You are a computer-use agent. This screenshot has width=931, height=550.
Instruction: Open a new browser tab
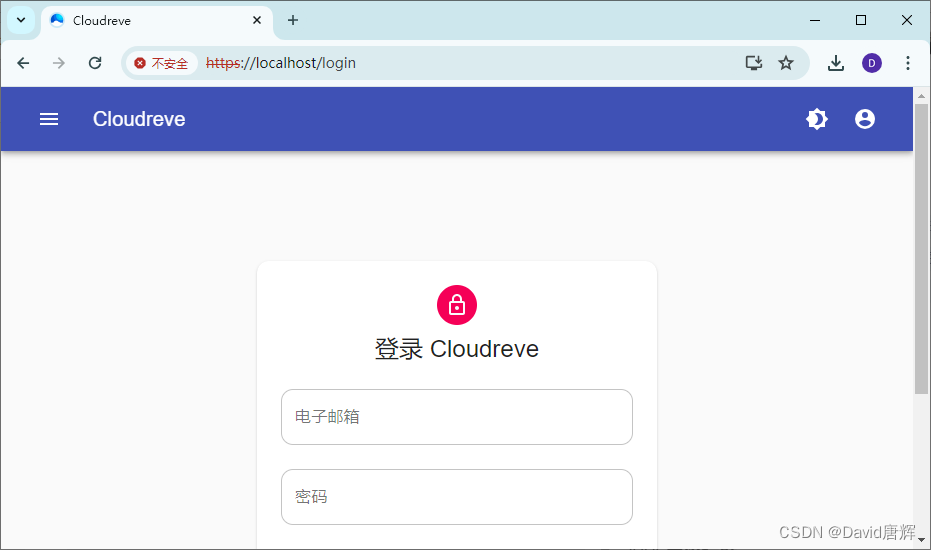[293, 20]
